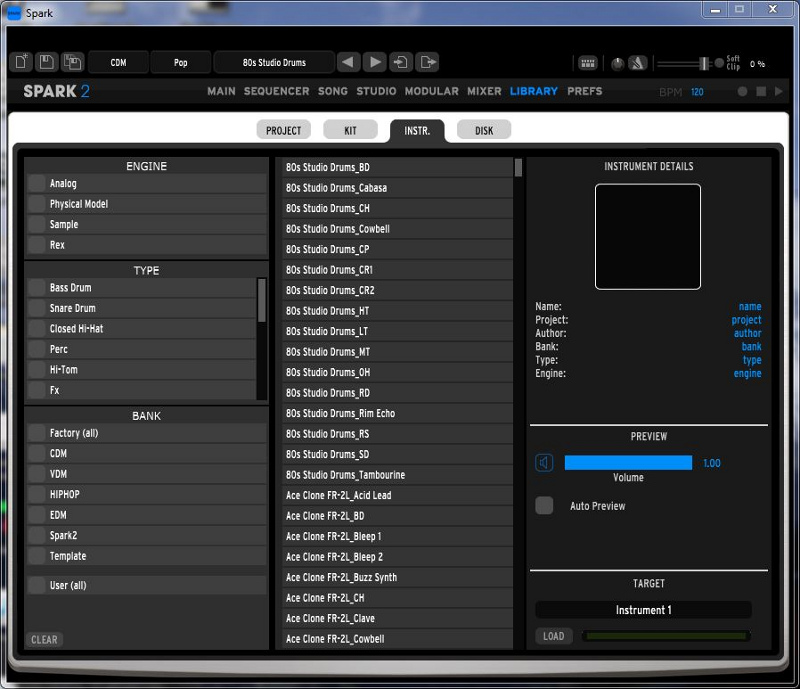Select 80s Studio Drums_Cabasa
800x689 pixels.
click(x=397, y=188)
